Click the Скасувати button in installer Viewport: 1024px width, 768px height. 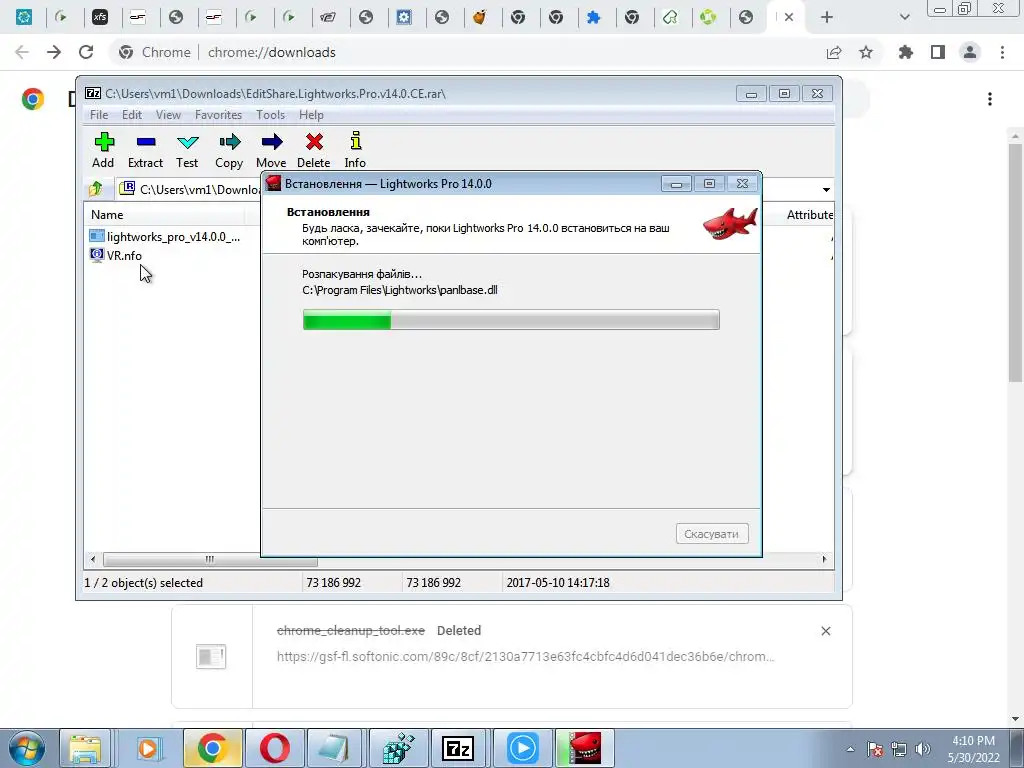[x=712, y=534]
